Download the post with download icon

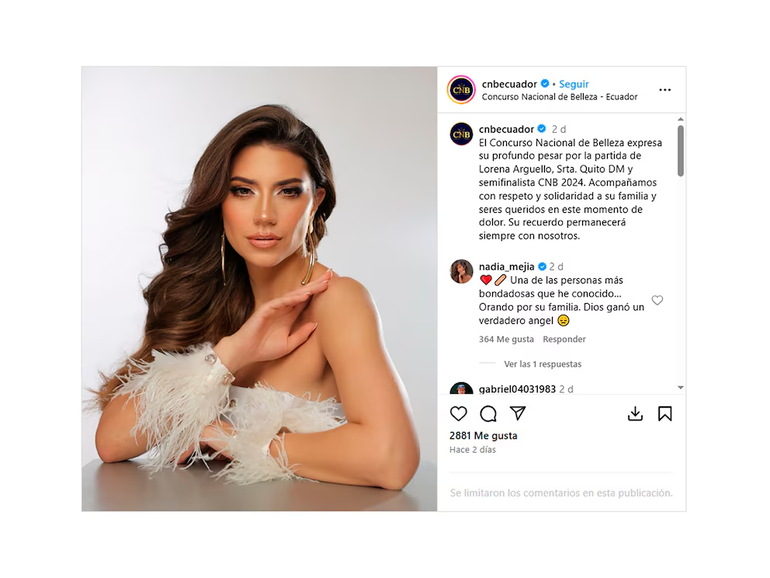(x=635, y=414)
